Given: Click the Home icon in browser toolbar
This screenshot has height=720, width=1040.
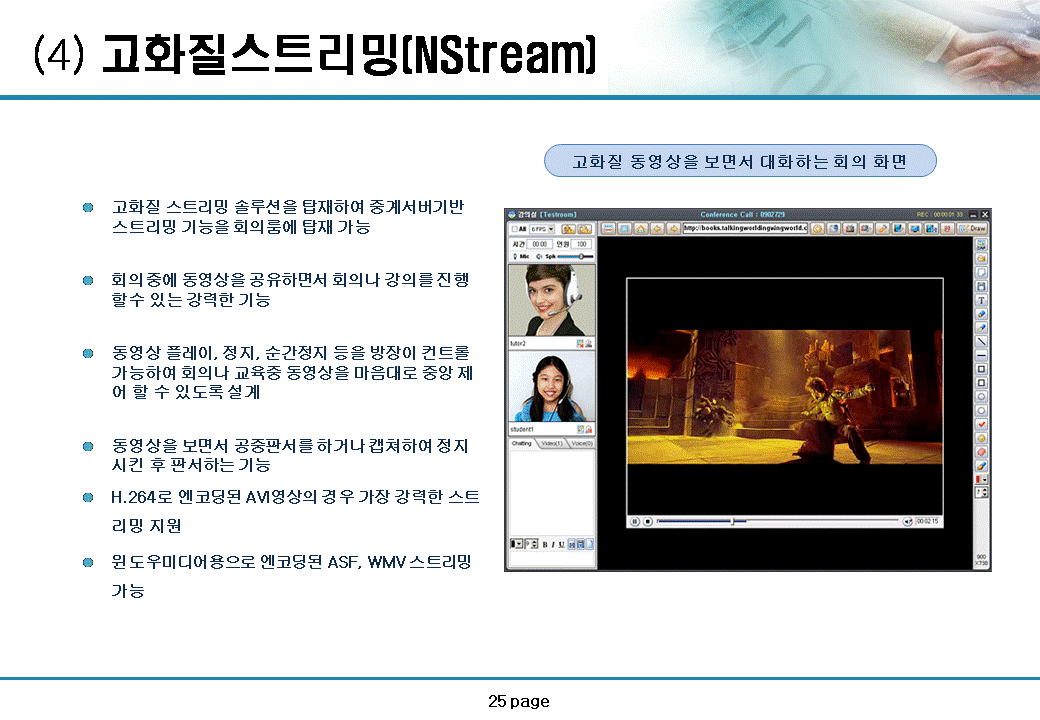Looking at the screenshot, I should [x=641, y=229].
